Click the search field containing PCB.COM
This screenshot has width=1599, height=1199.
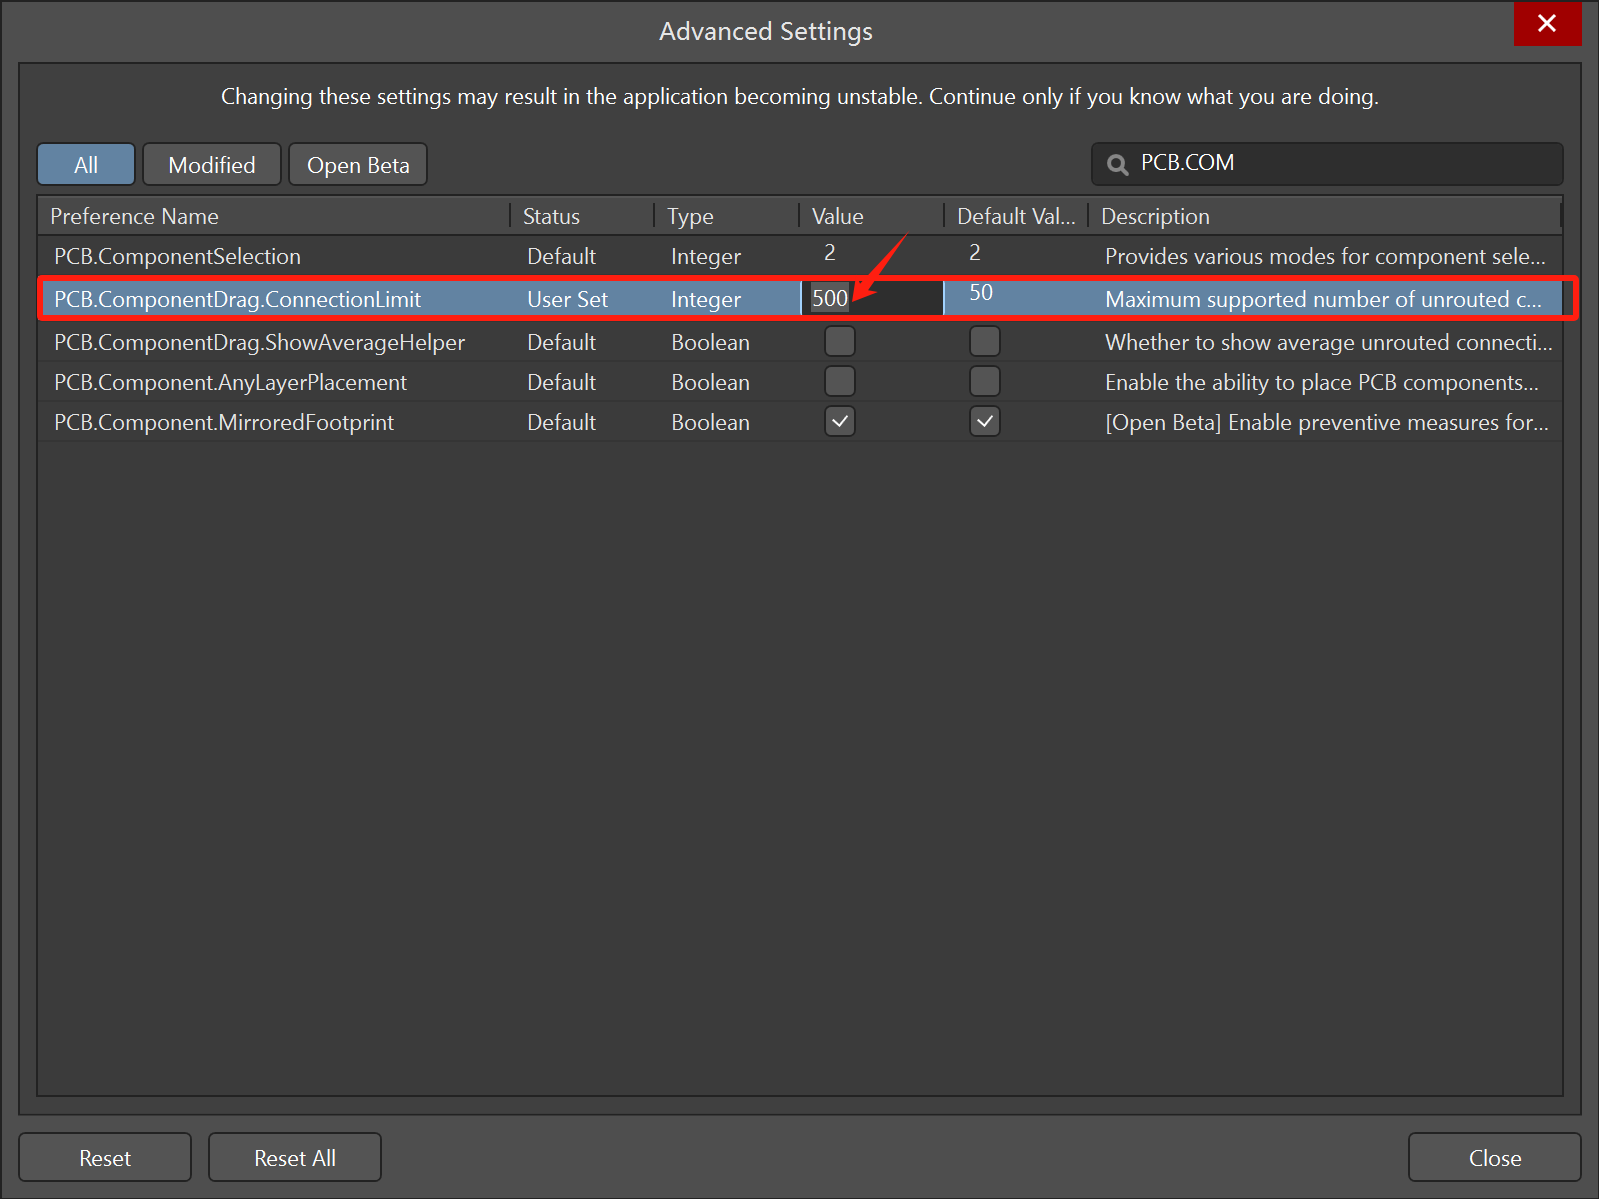coord(1340,164)
